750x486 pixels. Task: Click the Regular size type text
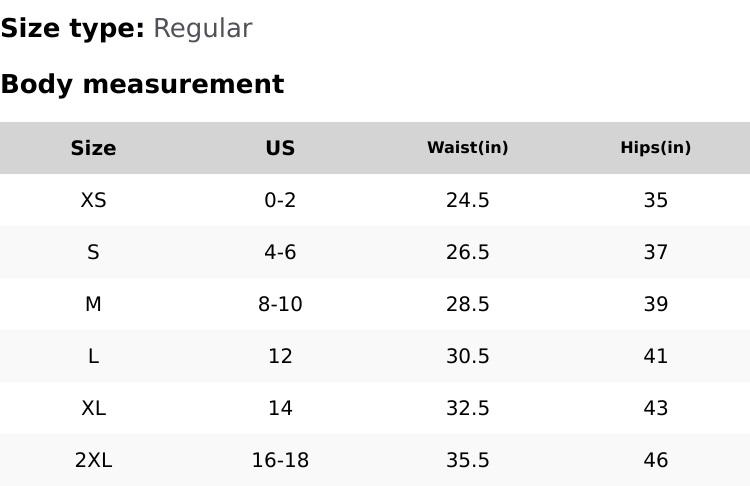click(202, 28)
